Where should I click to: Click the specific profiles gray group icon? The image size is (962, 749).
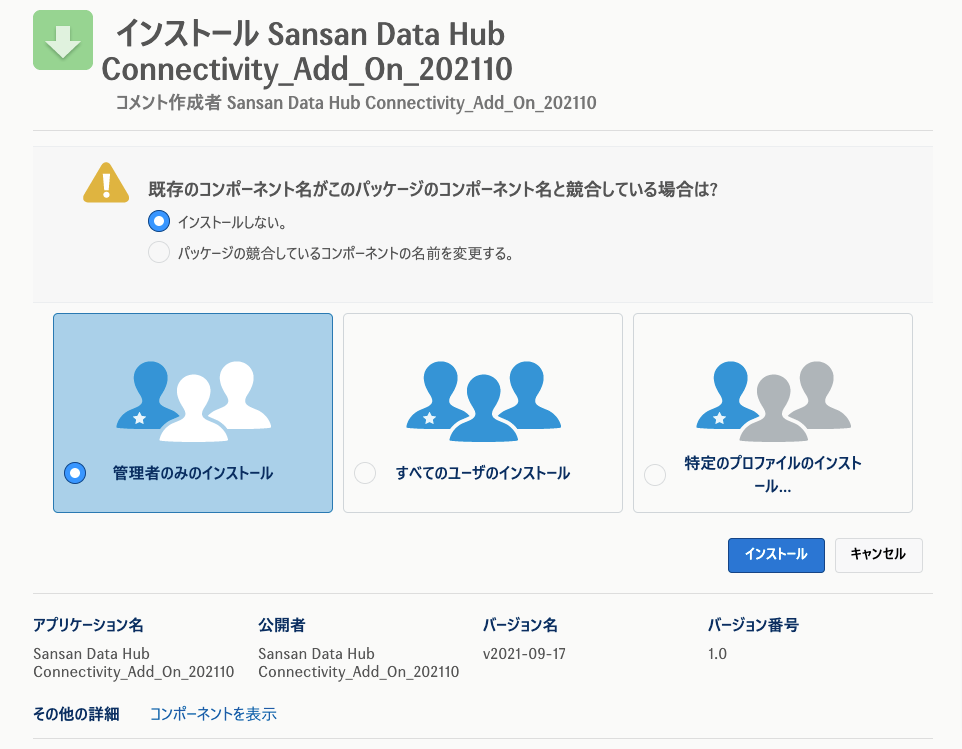pyautogui.click(x=773, y=401)
